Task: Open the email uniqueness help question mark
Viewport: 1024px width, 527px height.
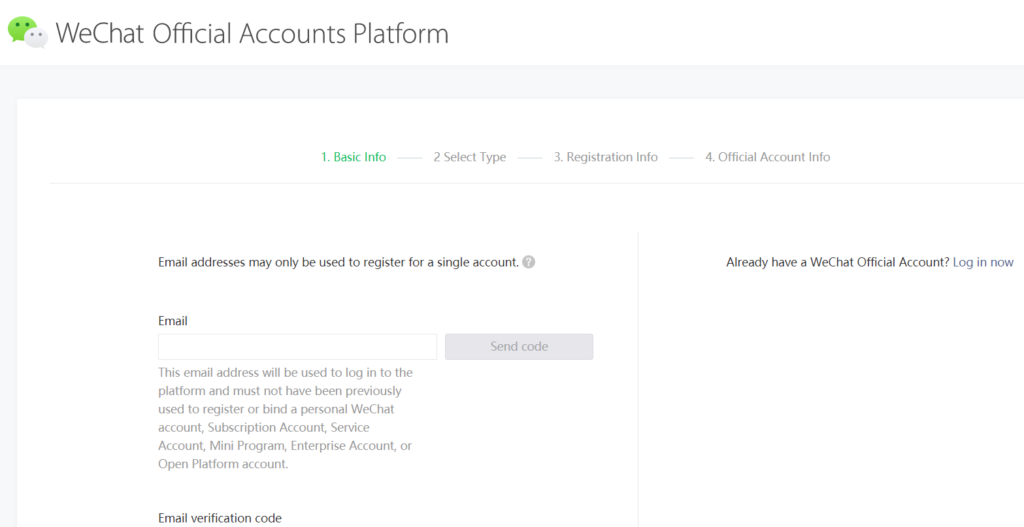Action: (x=529, y=262)
